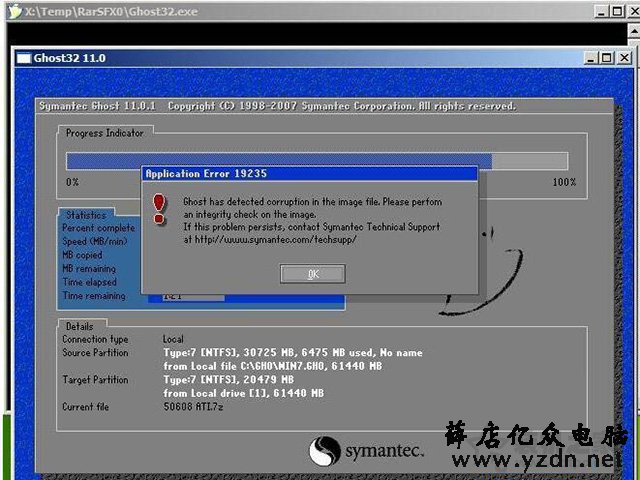Minimize the Ghost32 11.0 window
The height and width of the screenshot is (480, 640).
tap(591, 58)
